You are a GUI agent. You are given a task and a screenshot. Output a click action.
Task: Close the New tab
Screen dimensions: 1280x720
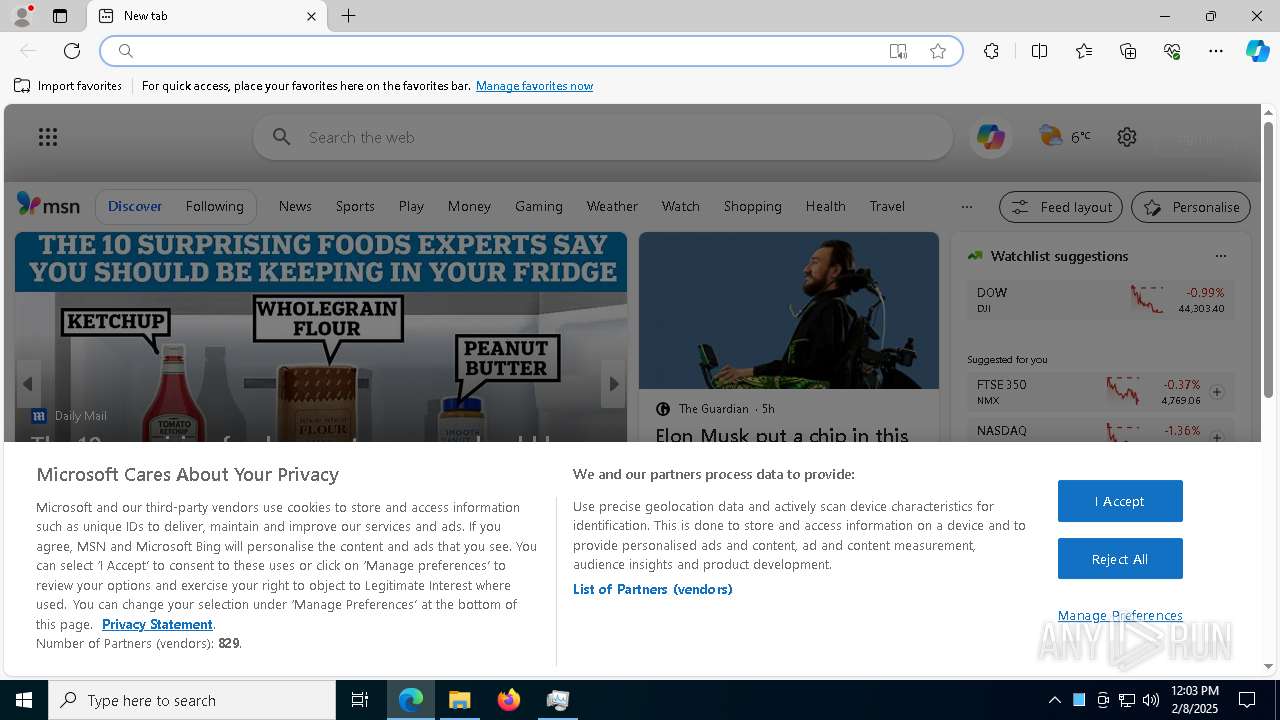311,16
